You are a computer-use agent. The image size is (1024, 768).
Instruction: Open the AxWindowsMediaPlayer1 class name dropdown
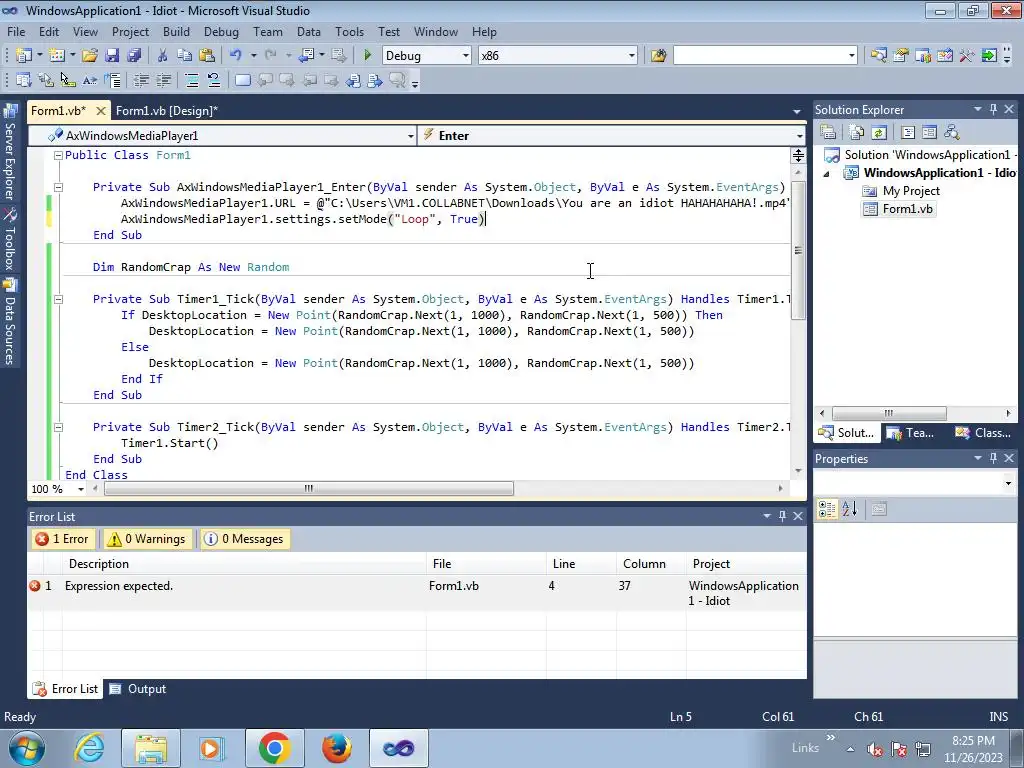411,136
